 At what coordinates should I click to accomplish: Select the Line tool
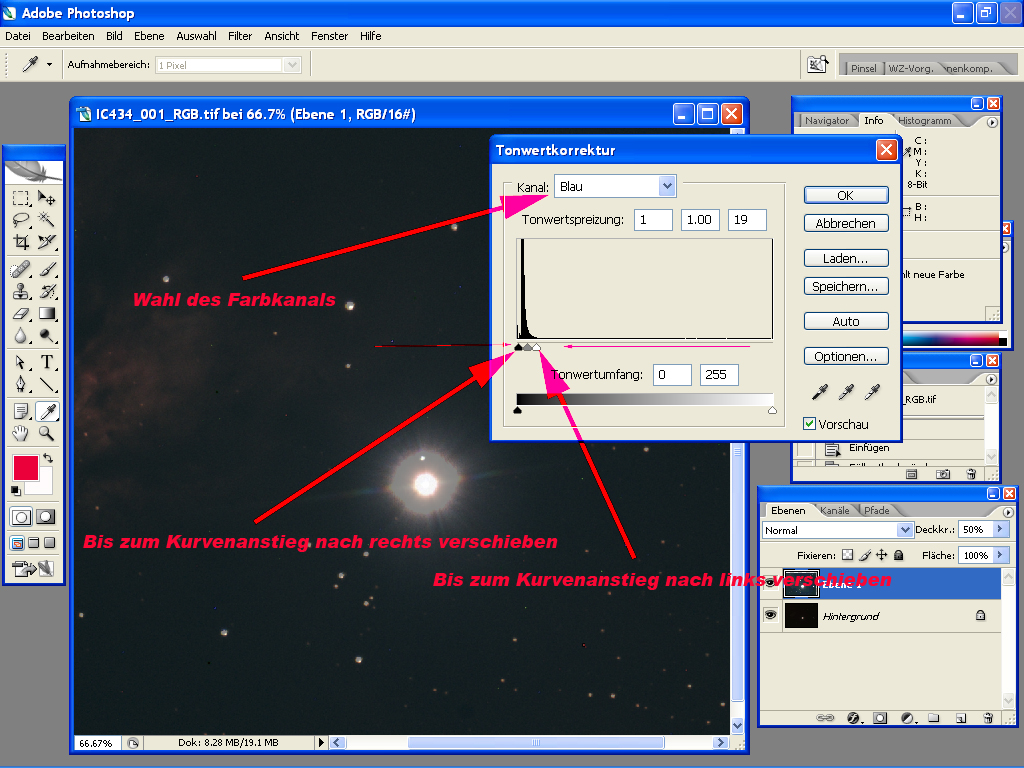[46, 384]
